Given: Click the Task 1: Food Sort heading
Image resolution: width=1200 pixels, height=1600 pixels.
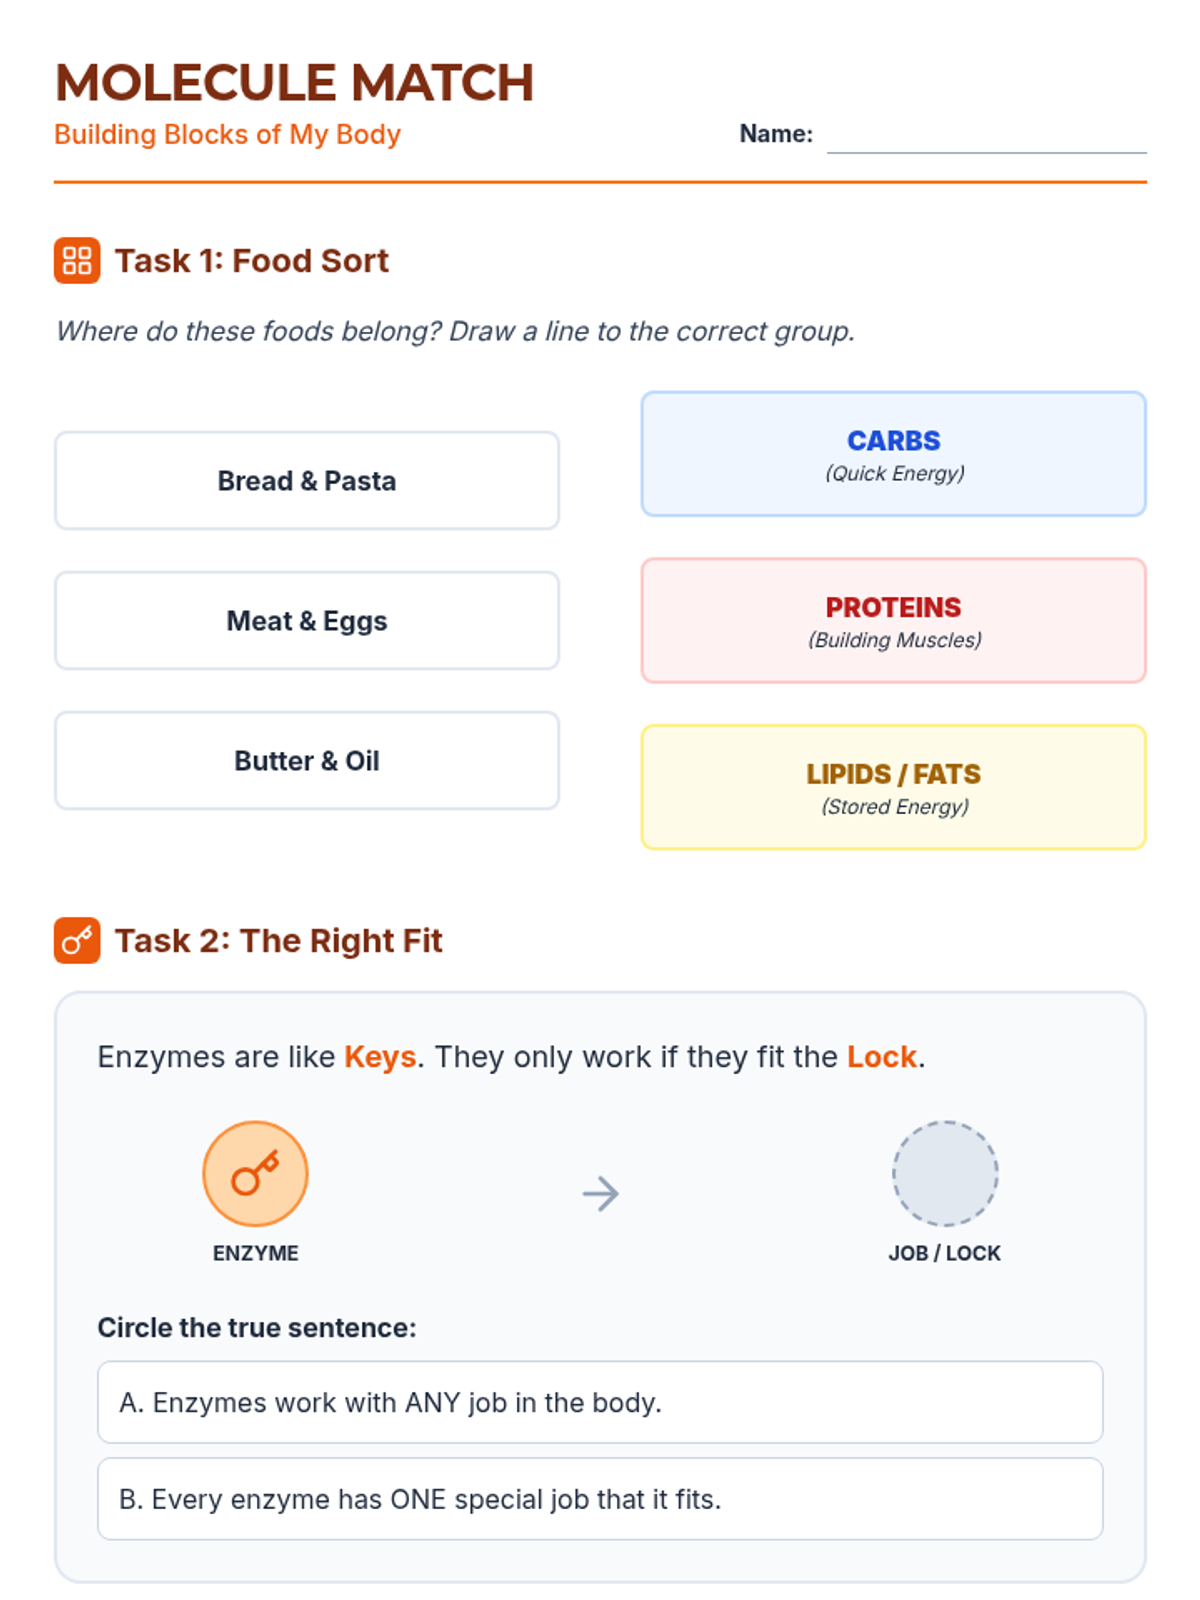Looking at the screenshot, I should 251,261.
